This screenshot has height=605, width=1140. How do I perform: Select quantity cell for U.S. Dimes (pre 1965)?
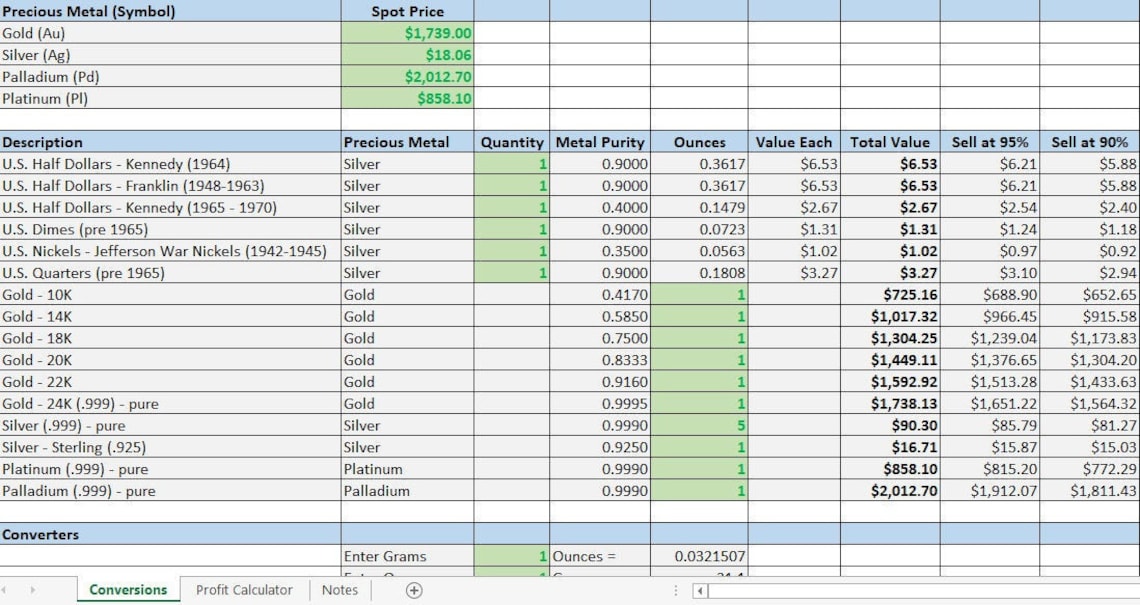[x=511, y=229]
